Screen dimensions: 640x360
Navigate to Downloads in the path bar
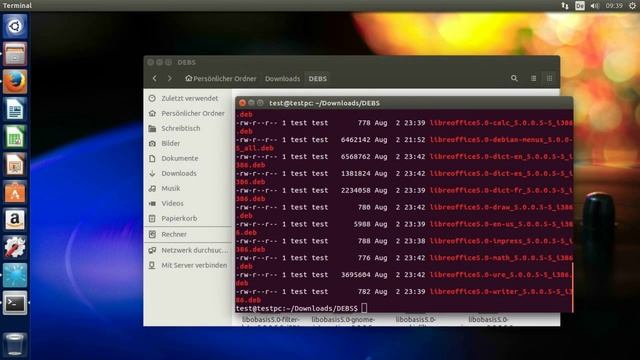[282, 78]
